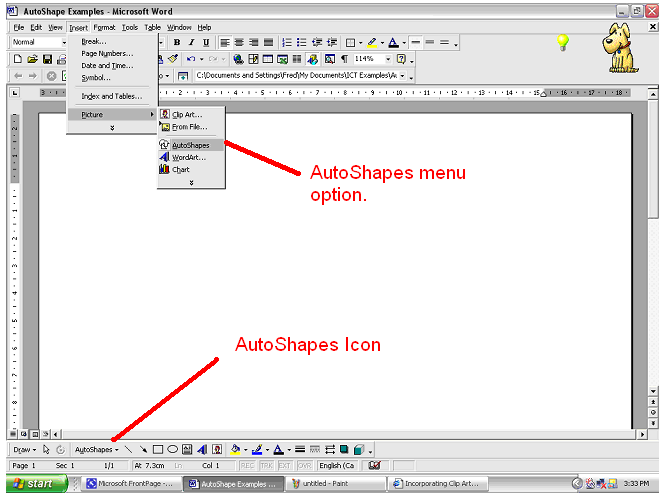Select the Arrow drawing tool
The width and height of the screenshot is (663, 498).
(x=143, y=449)
